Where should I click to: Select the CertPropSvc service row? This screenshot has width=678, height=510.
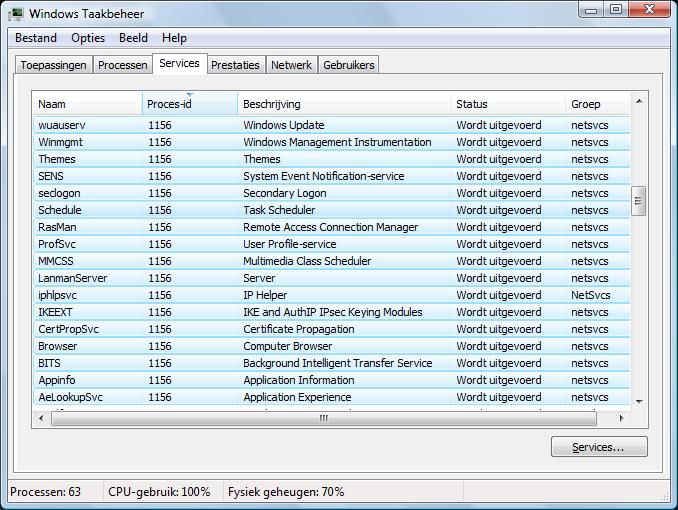click(x=332, y=329)
